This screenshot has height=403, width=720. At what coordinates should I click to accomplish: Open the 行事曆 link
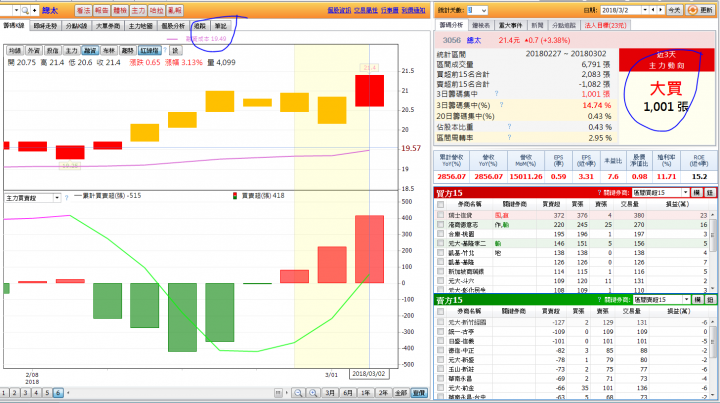click(x=389, y=10)
